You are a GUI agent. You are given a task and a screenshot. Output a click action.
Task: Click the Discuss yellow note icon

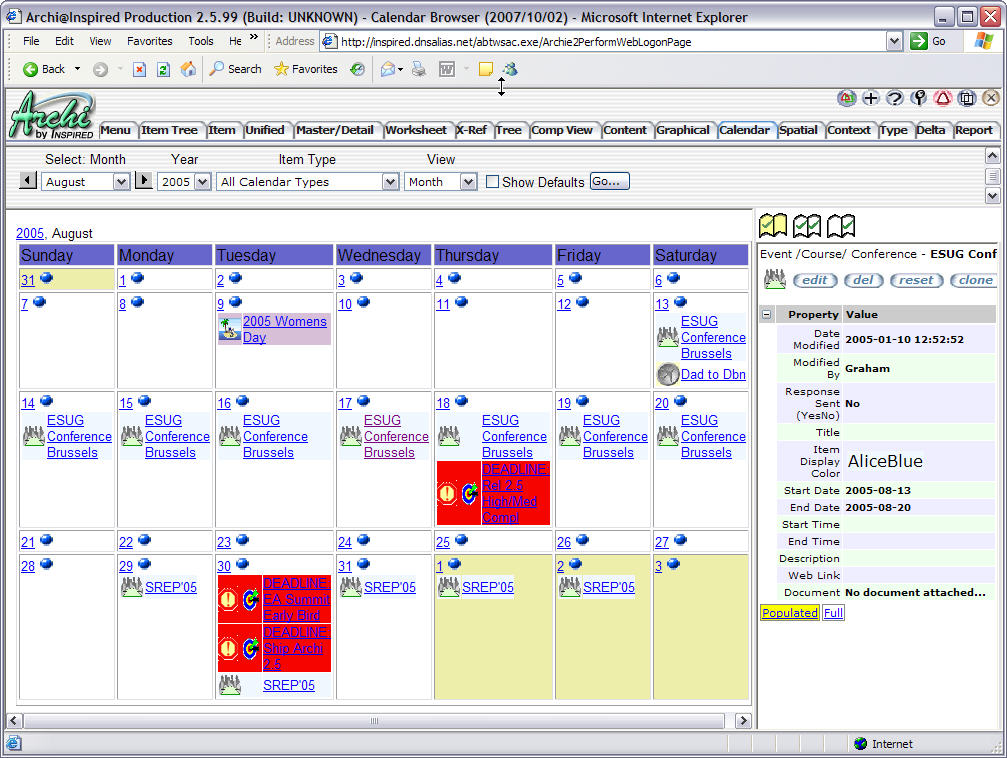tap(486, 69)
